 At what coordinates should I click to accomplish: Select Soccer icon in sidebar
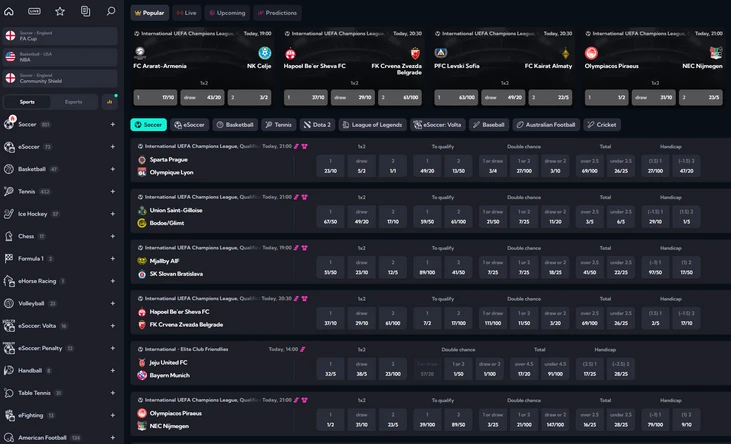9,124
